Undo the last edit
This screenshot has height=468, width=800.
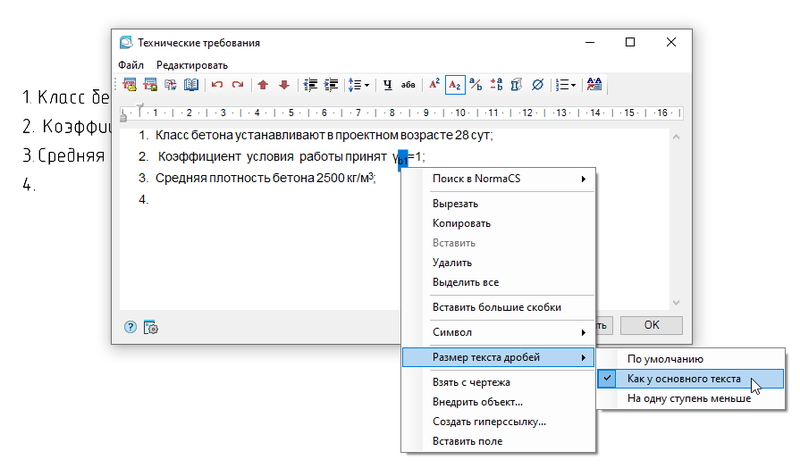pyautogui.click(x=217, y=85)
